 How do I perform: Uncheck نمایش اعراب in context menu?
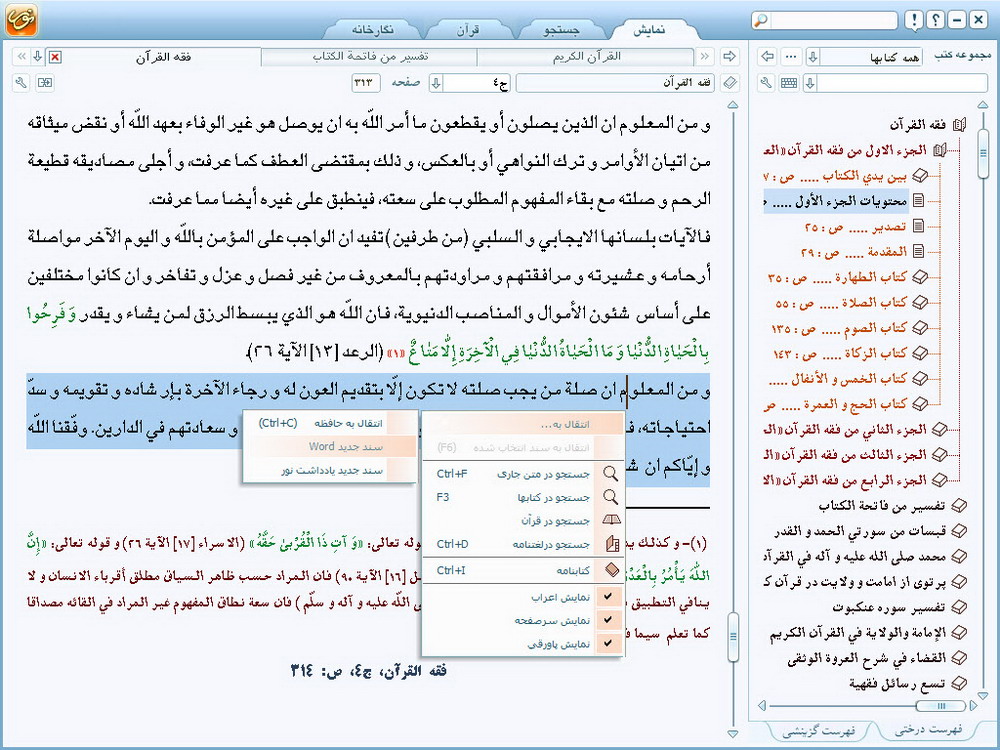click(x=607, y=597)
